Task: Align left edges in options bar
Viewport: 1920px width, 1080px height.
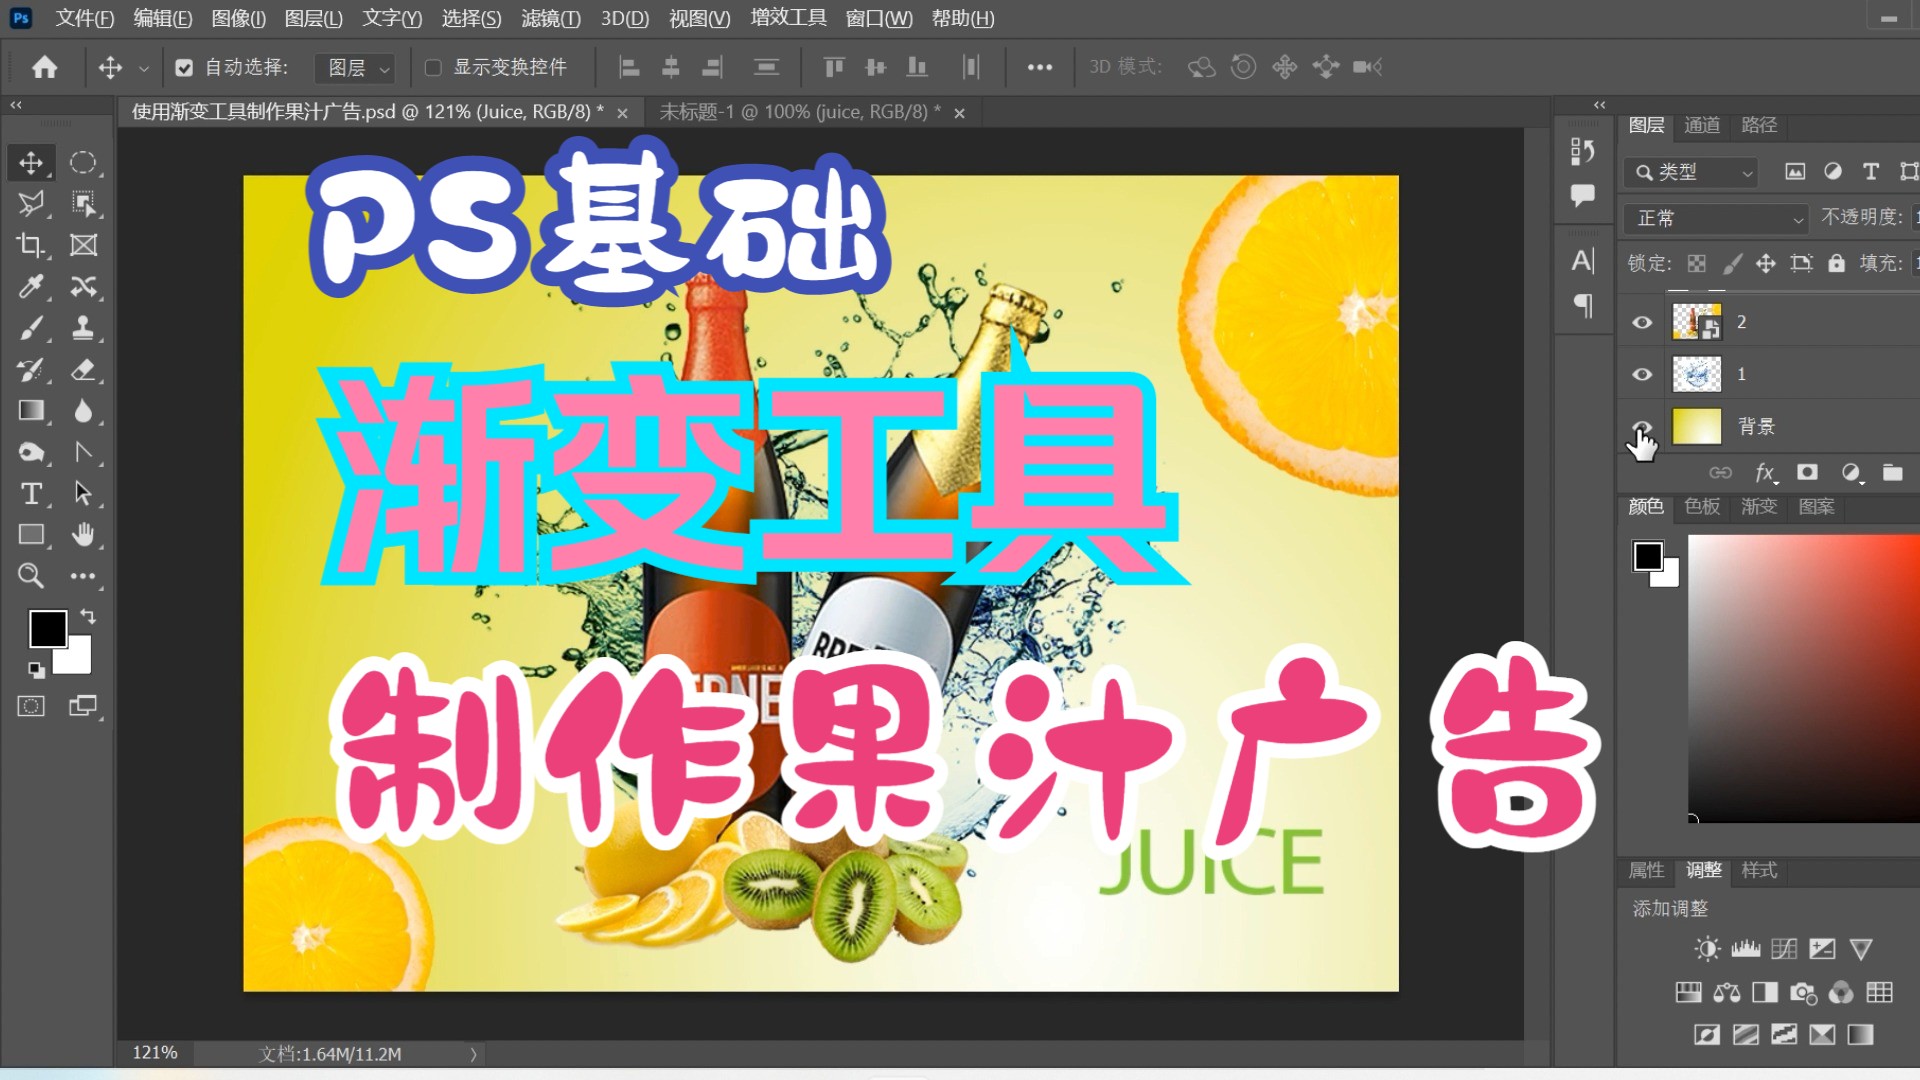Action: click(629, 67)
